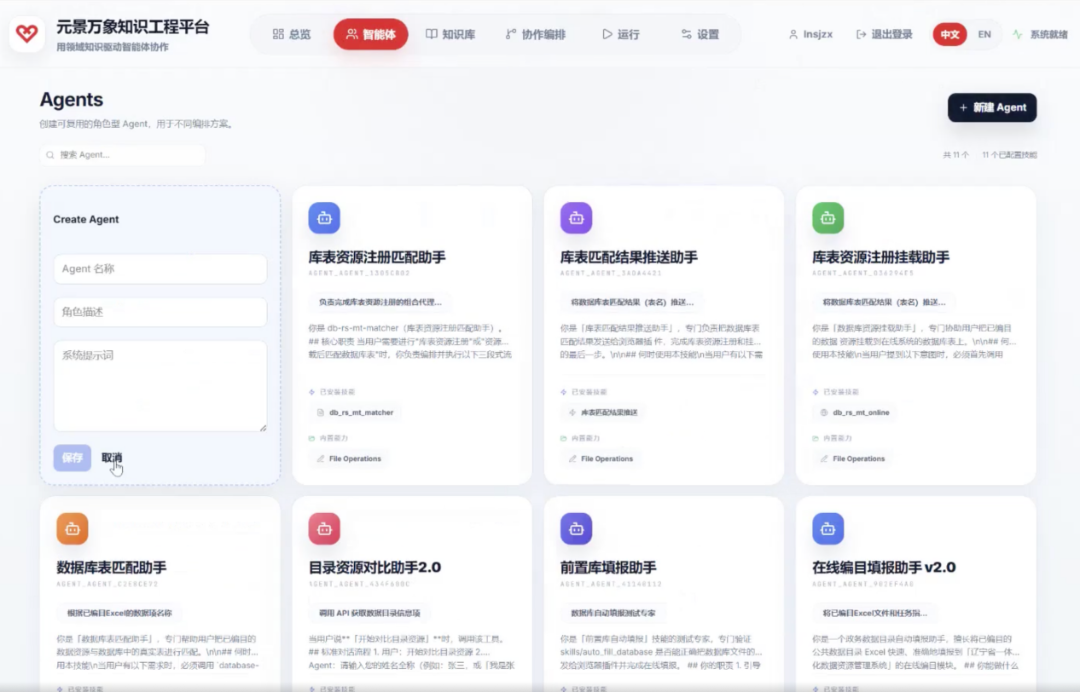This screenshot has width=1080, height=692.
Task: Click the 调用 API 获取数据目录信息项 description tag
Action: tap(370, 613)
